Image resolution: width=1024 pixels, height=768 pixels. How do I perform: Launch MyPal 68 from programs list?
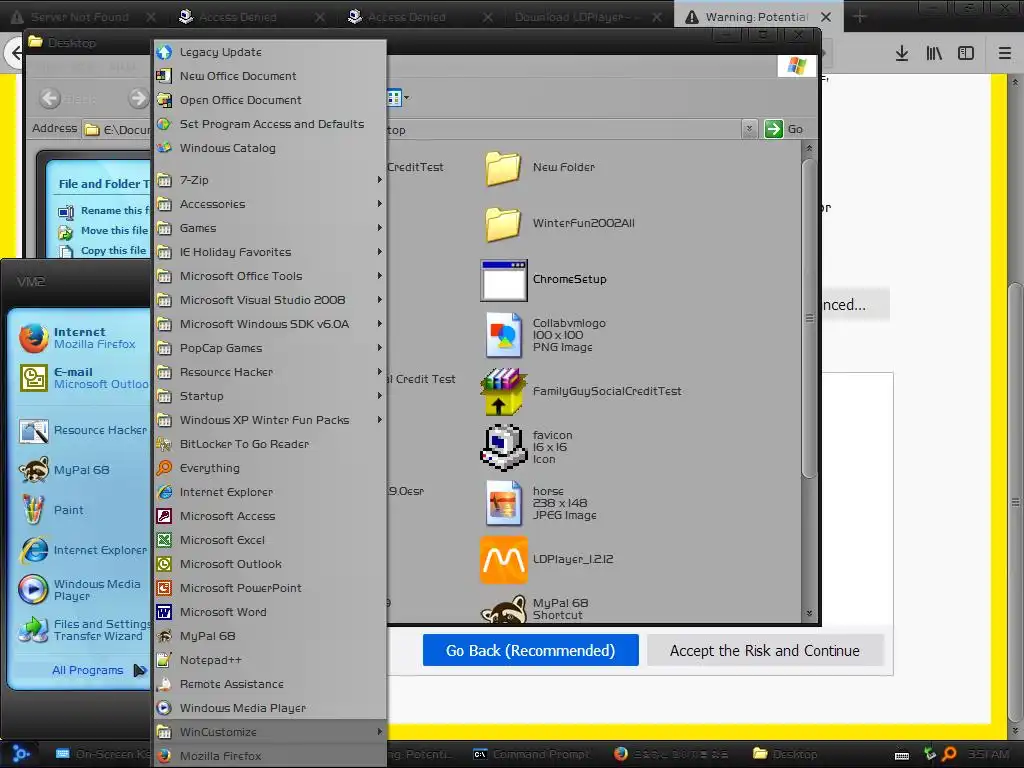point(270,636)
